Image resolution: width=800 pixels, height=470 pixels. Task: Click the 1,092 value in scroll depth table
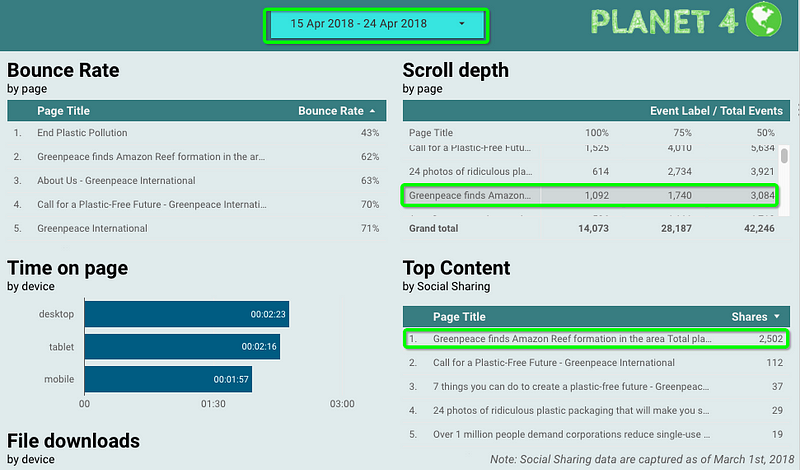596,195
